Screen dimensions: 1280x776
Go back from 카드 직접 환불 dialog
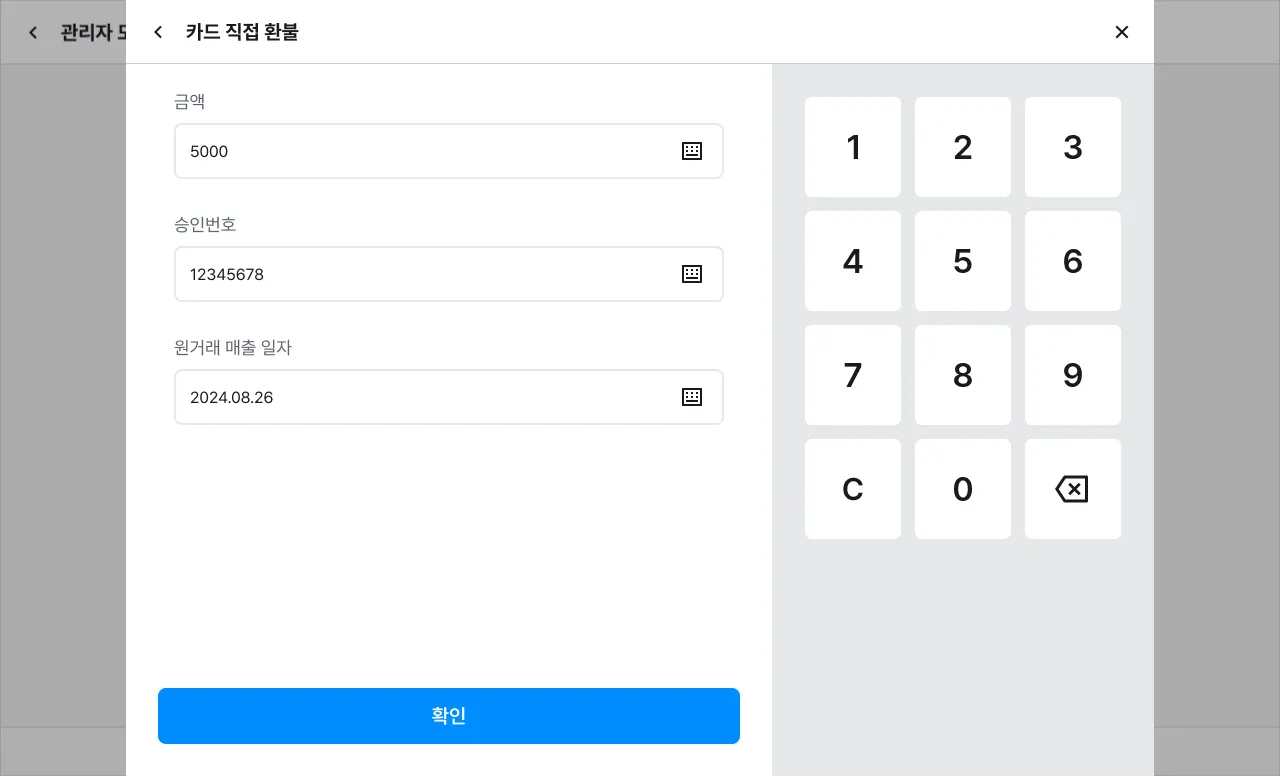tap(158, 32)
